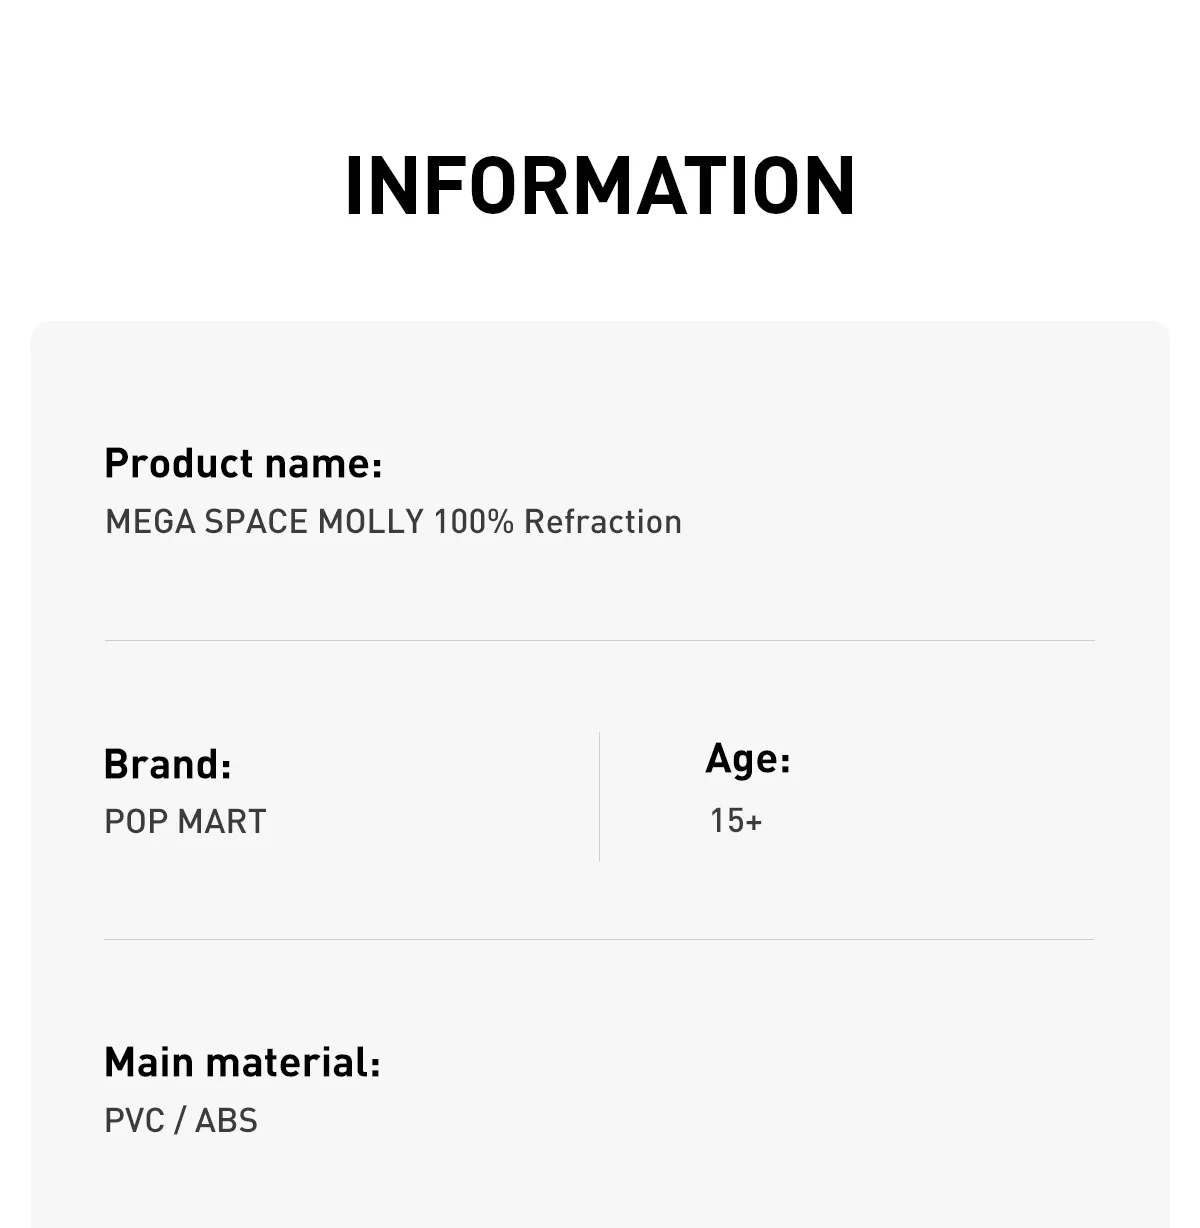Click the "Brand:" label
The image size is (1200, 1228).
[168, 765]
